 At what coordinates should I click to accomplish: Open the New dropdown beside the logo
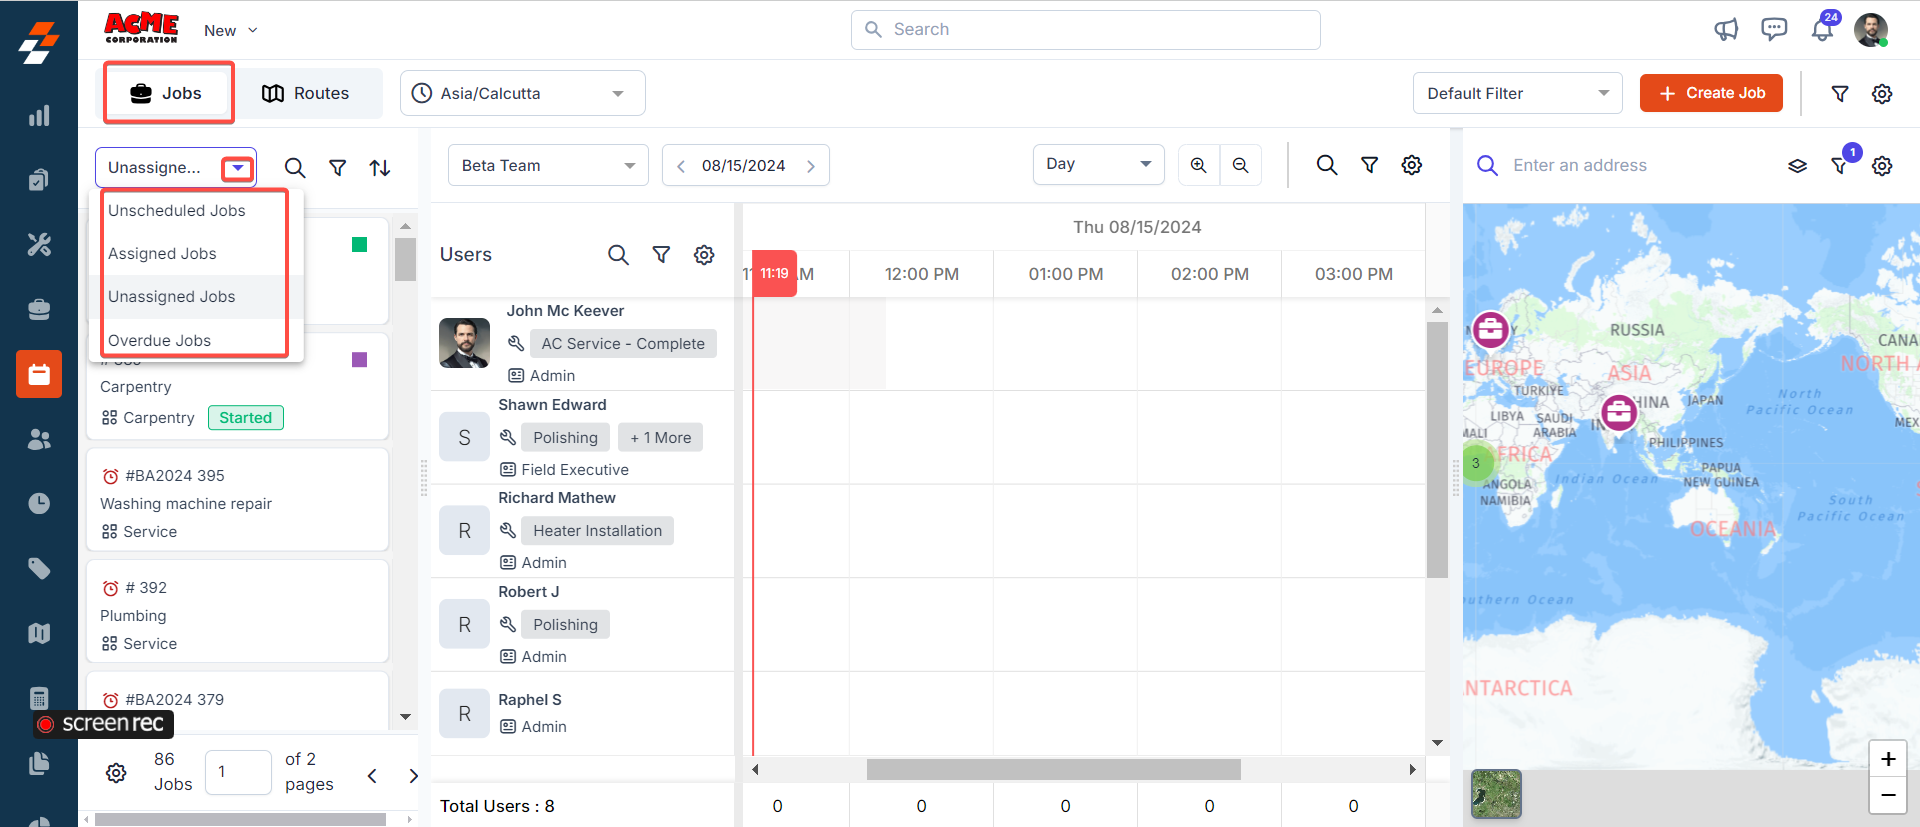[231, 30]
